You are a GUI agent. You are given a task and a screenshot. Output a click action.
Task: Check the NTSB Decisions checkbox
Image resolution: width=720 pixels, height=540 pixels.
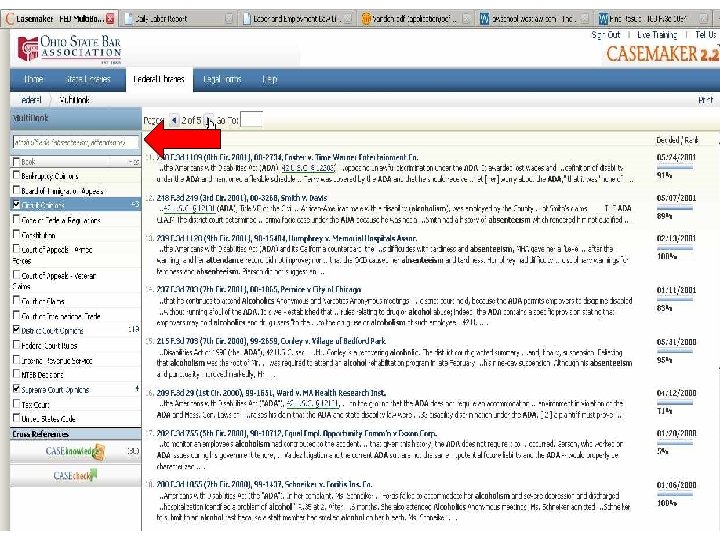coord(17,374)
